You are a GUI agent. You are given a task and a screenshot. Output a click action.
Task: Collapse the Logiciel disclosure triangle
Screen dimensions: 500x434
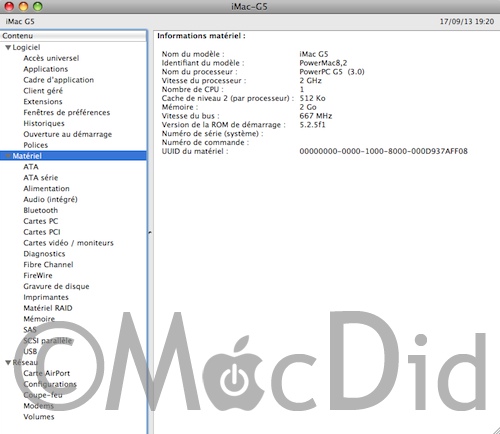coord(8,48)
